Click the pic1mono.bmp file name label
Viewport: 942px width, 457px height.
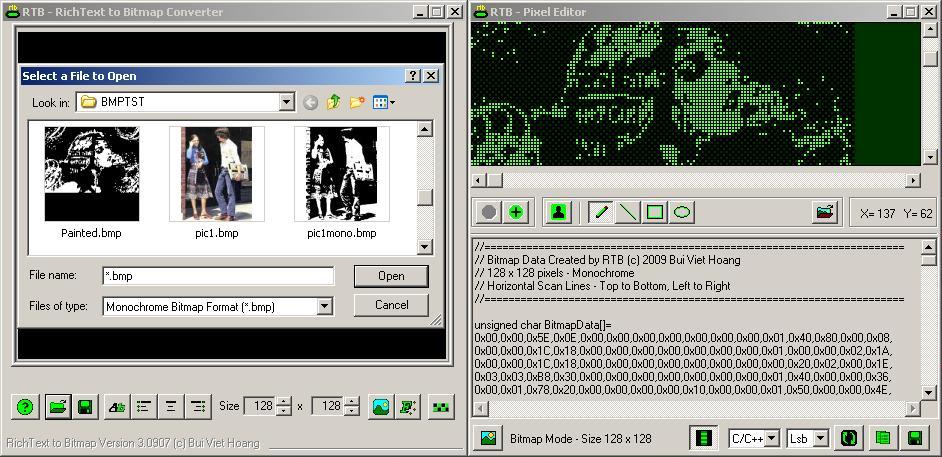click(342, 233)
